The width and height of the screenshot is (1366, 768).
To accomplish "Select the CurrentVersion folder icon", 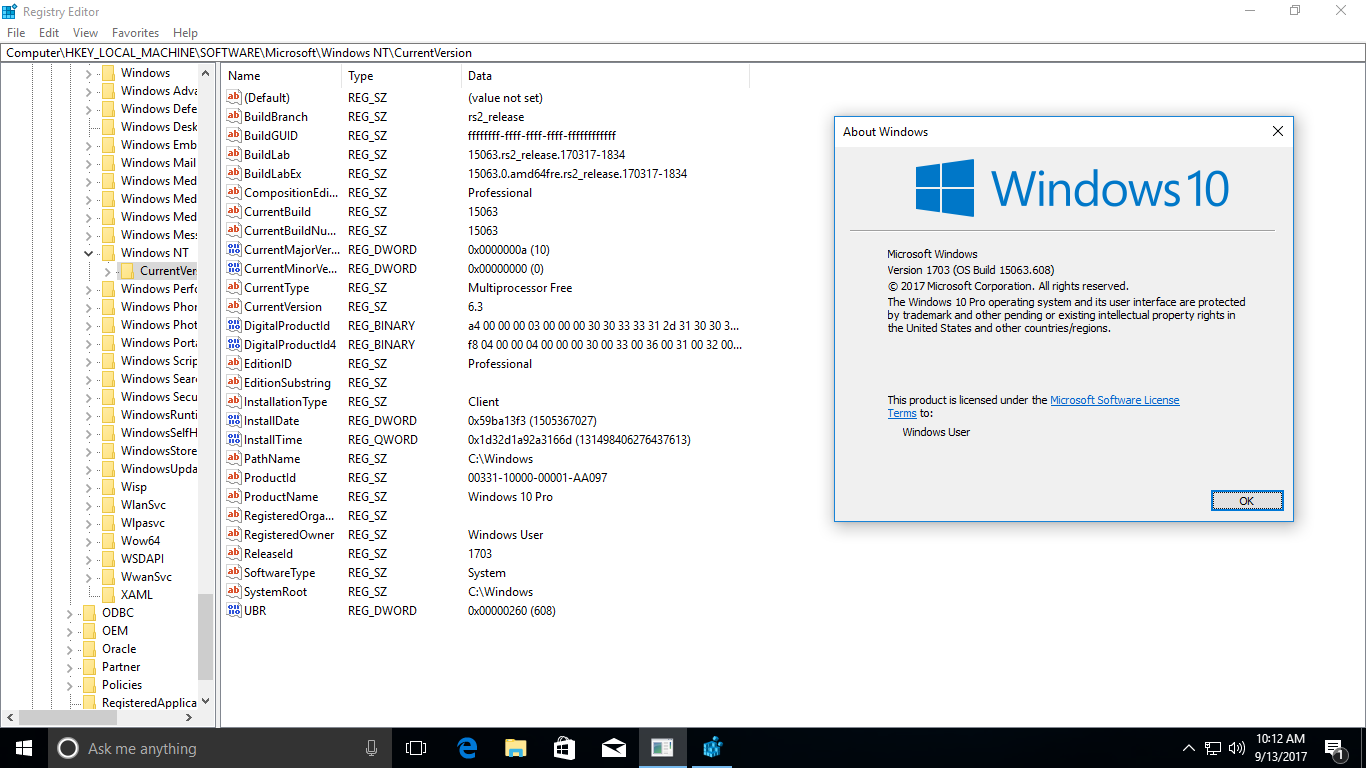I will [127, 271].
